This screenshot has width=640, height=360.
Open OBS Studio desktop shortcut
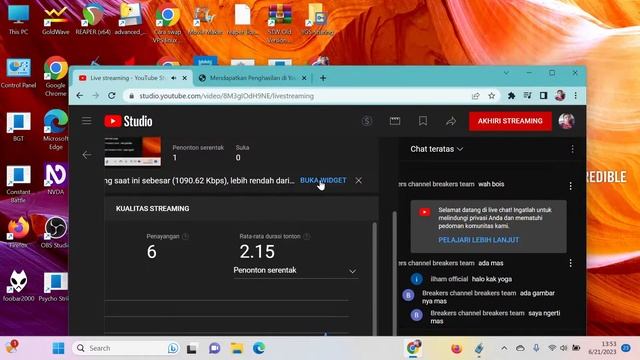[56, 232]
